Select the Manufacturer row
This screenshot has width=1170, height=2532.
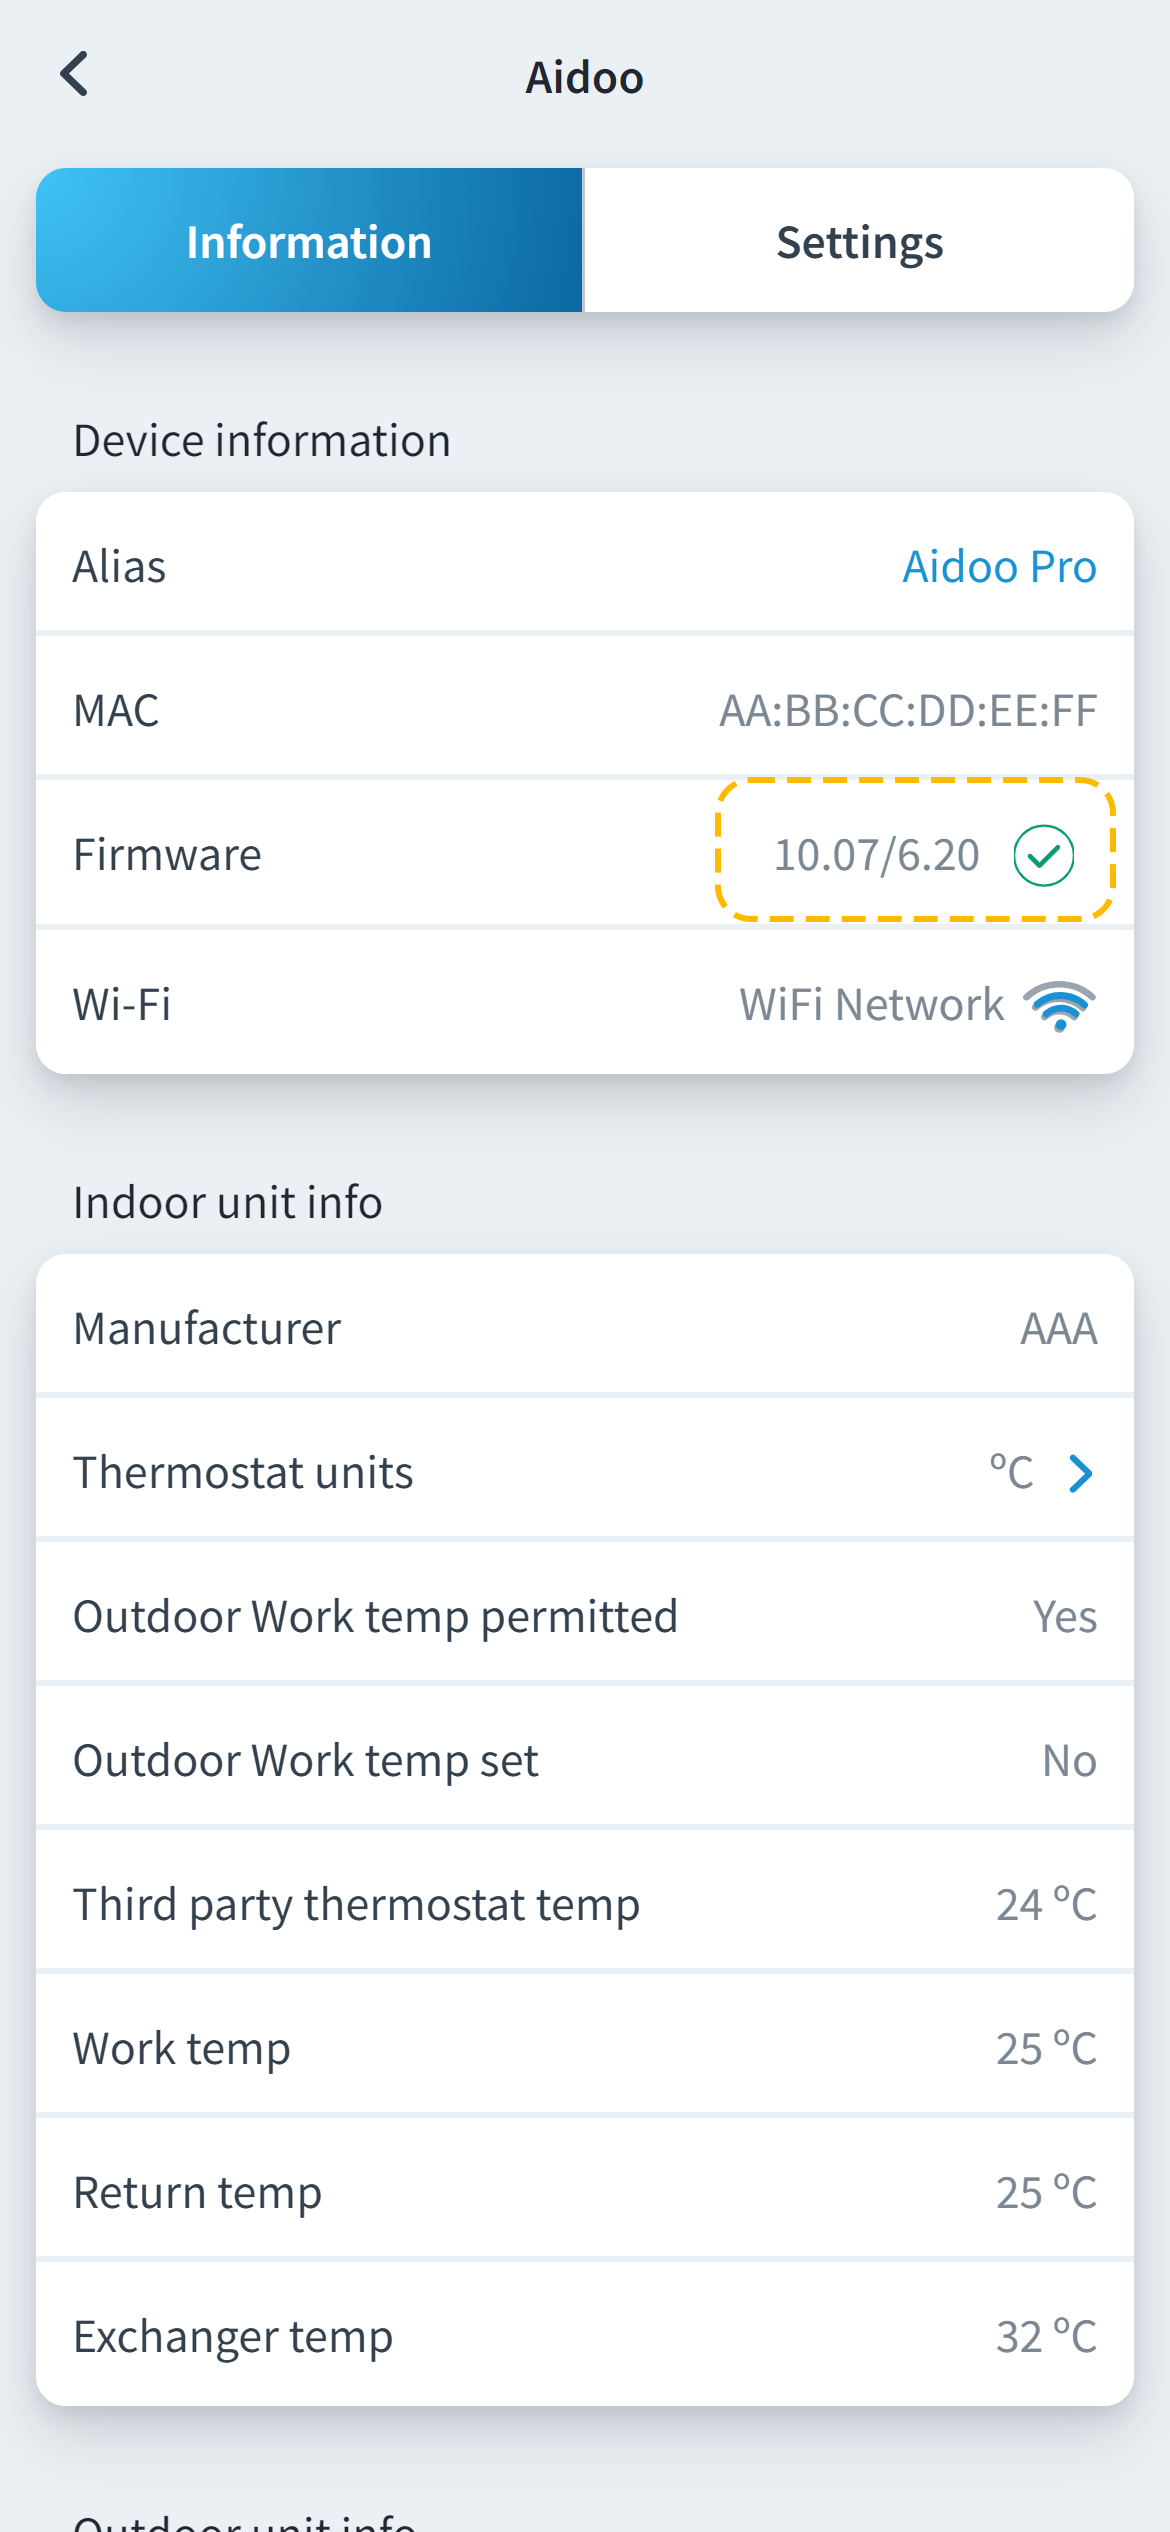(x=584, y=1329)
